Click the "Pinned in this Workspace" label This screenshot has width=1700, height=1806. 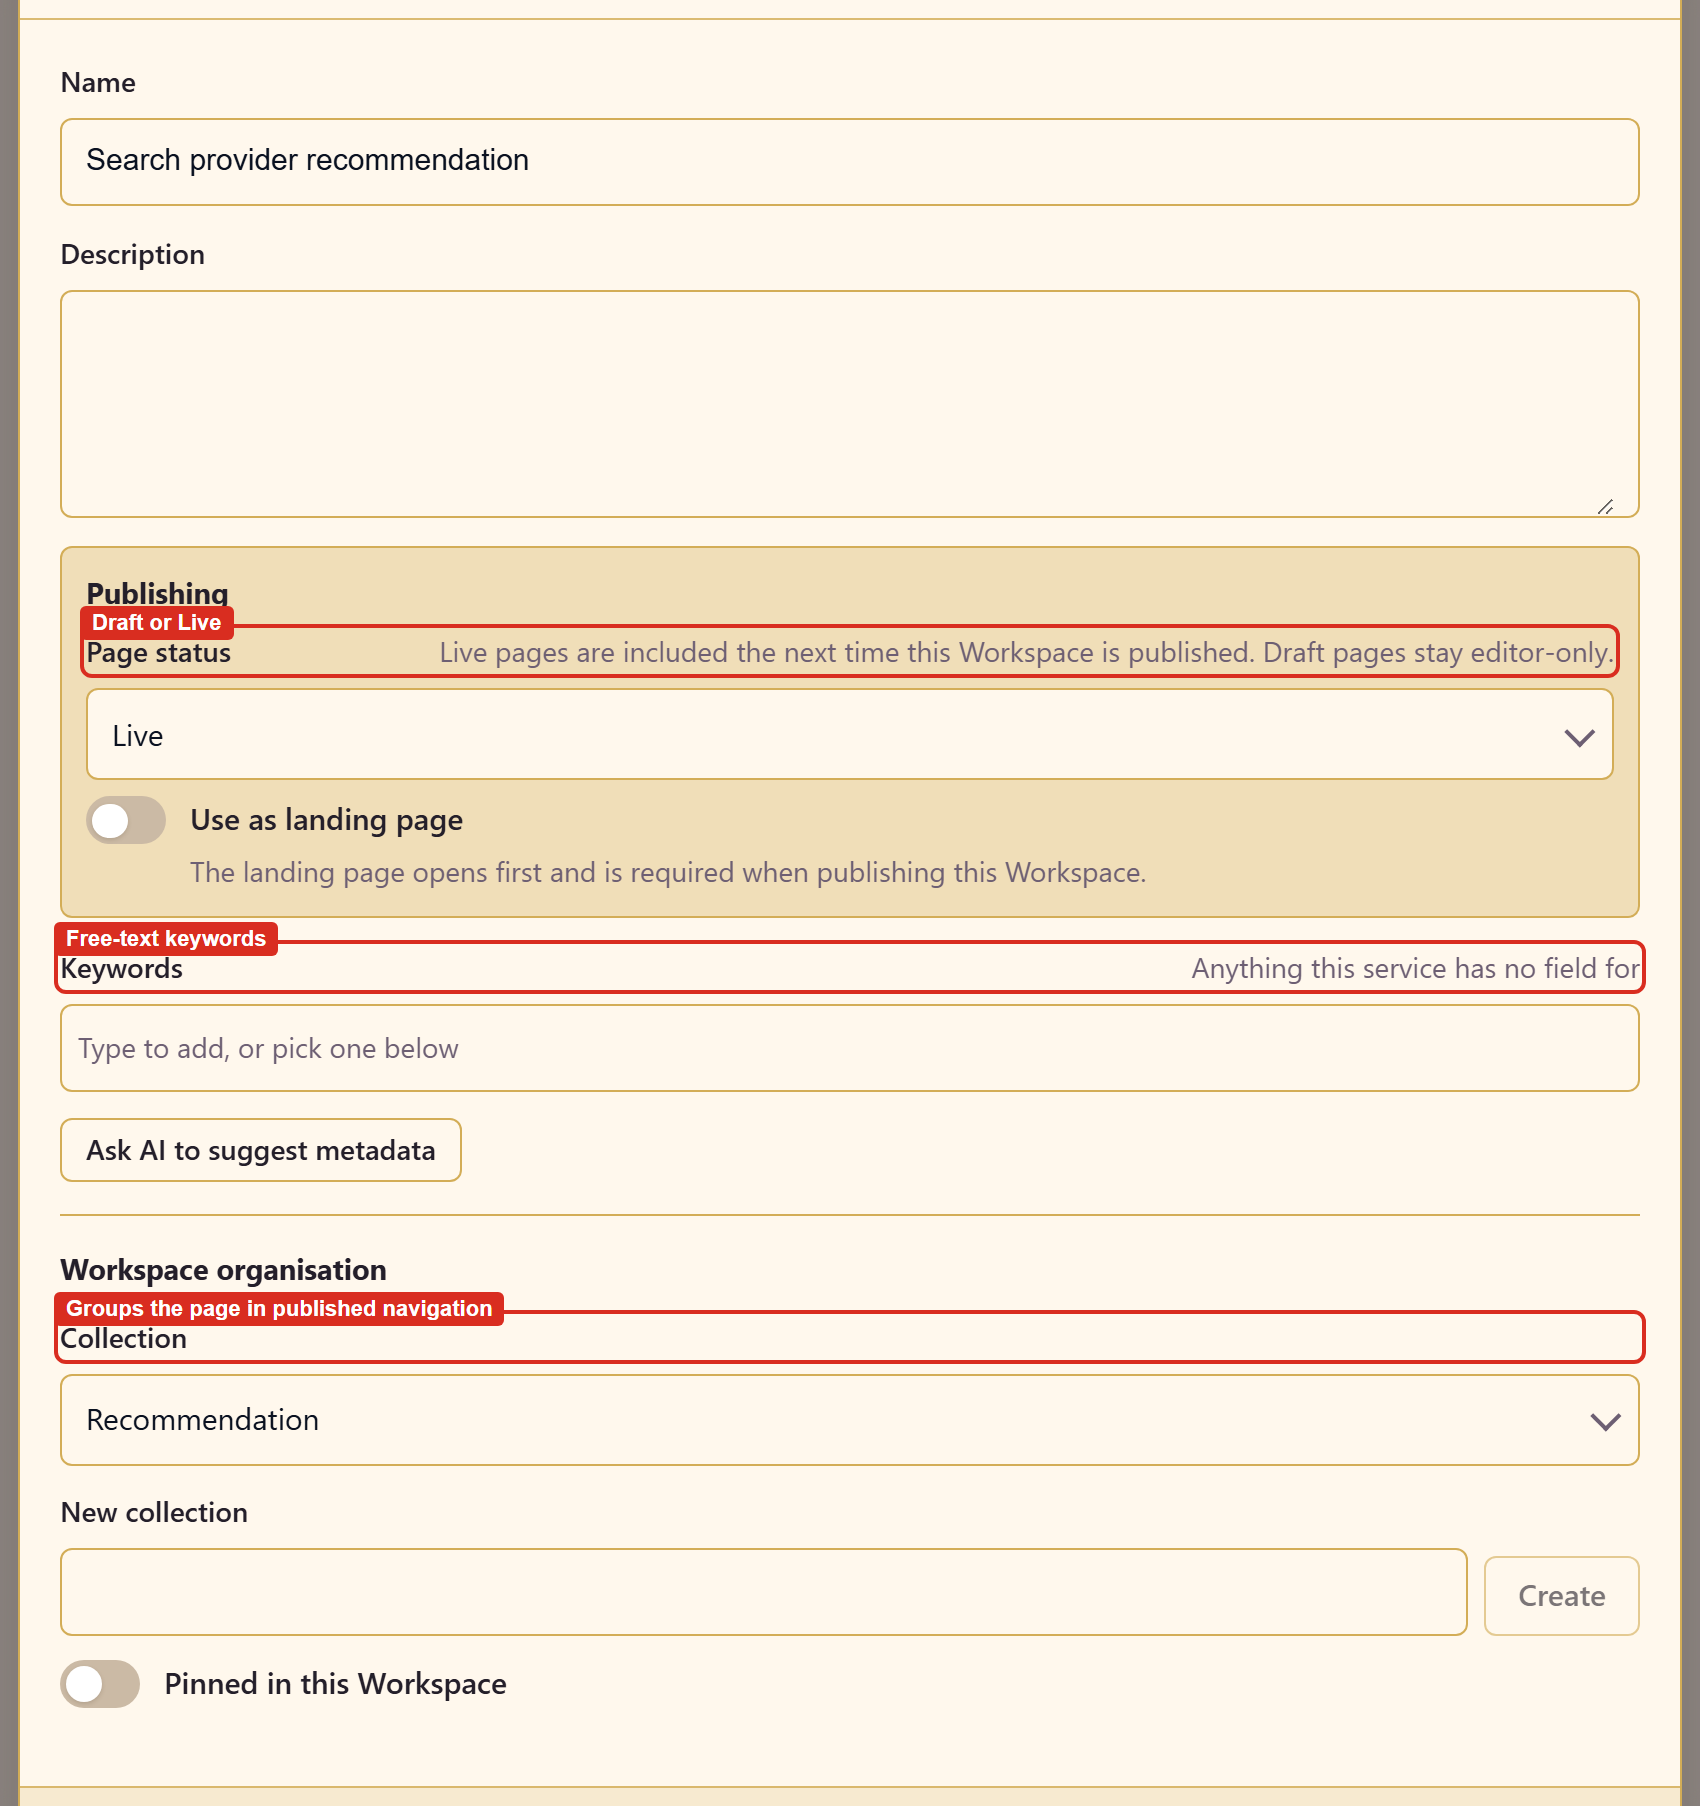[336, 1684]
